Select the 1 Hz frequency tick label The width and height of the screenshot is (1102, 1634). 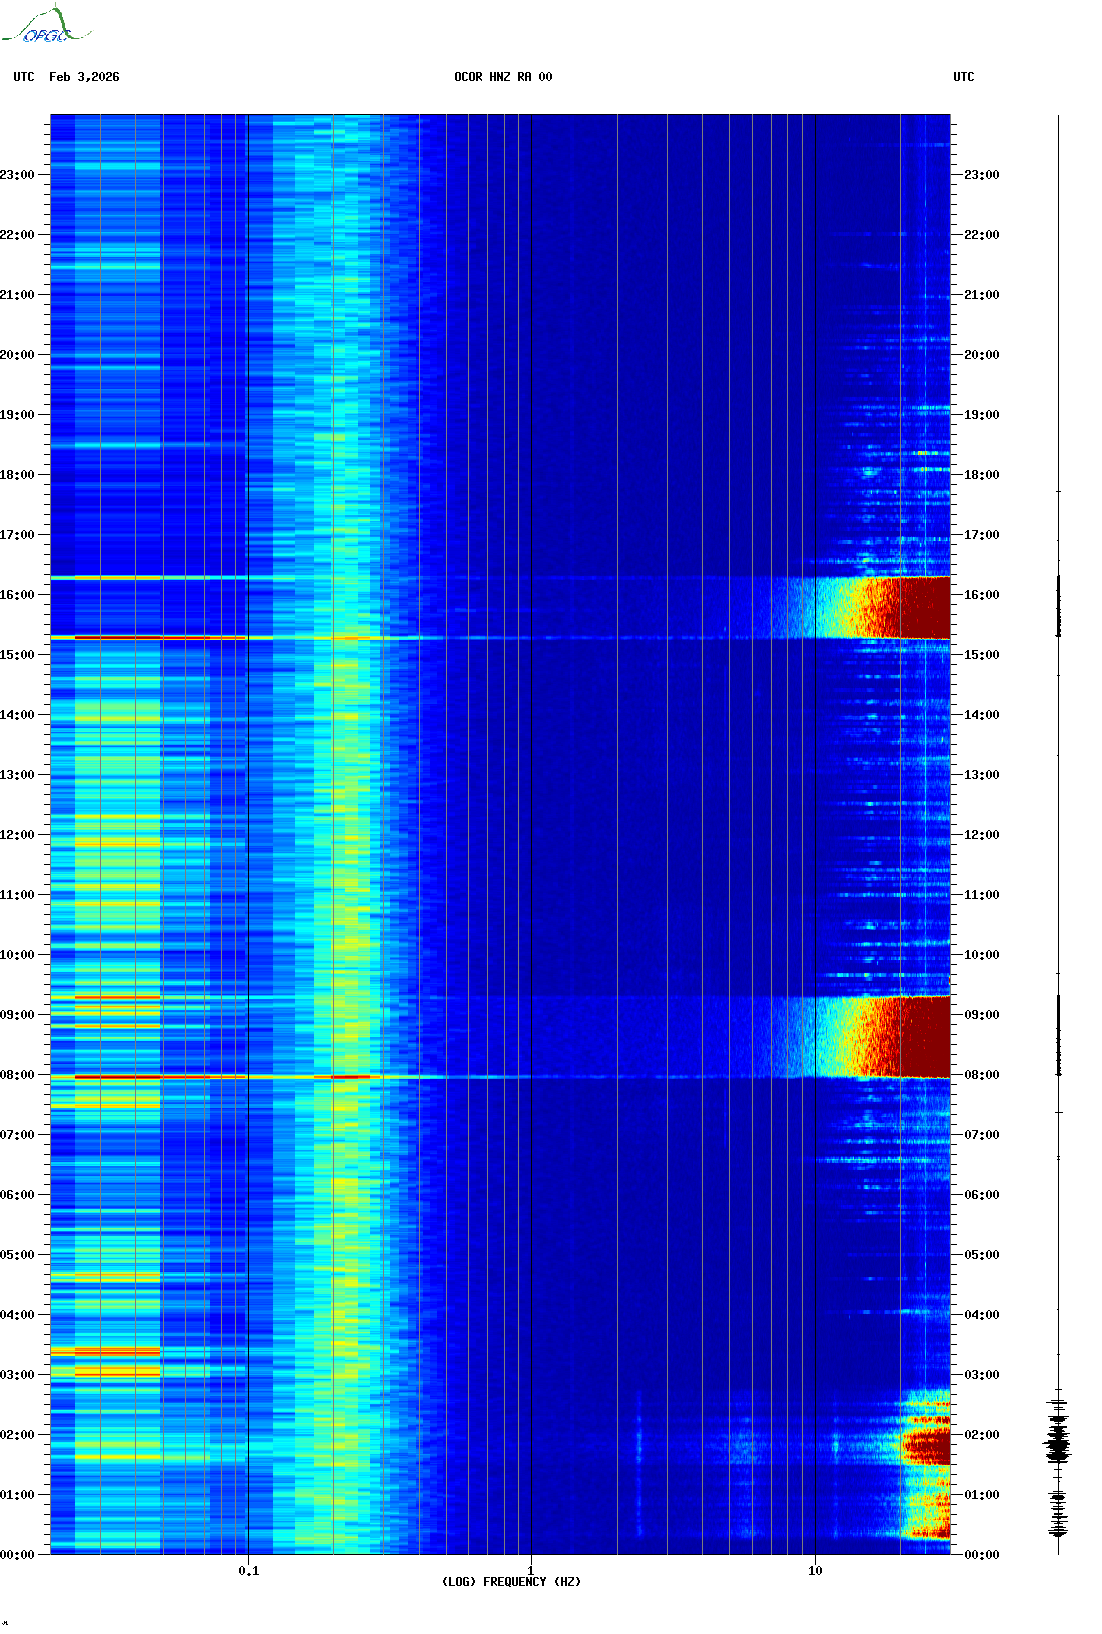tap(530, 1571)
